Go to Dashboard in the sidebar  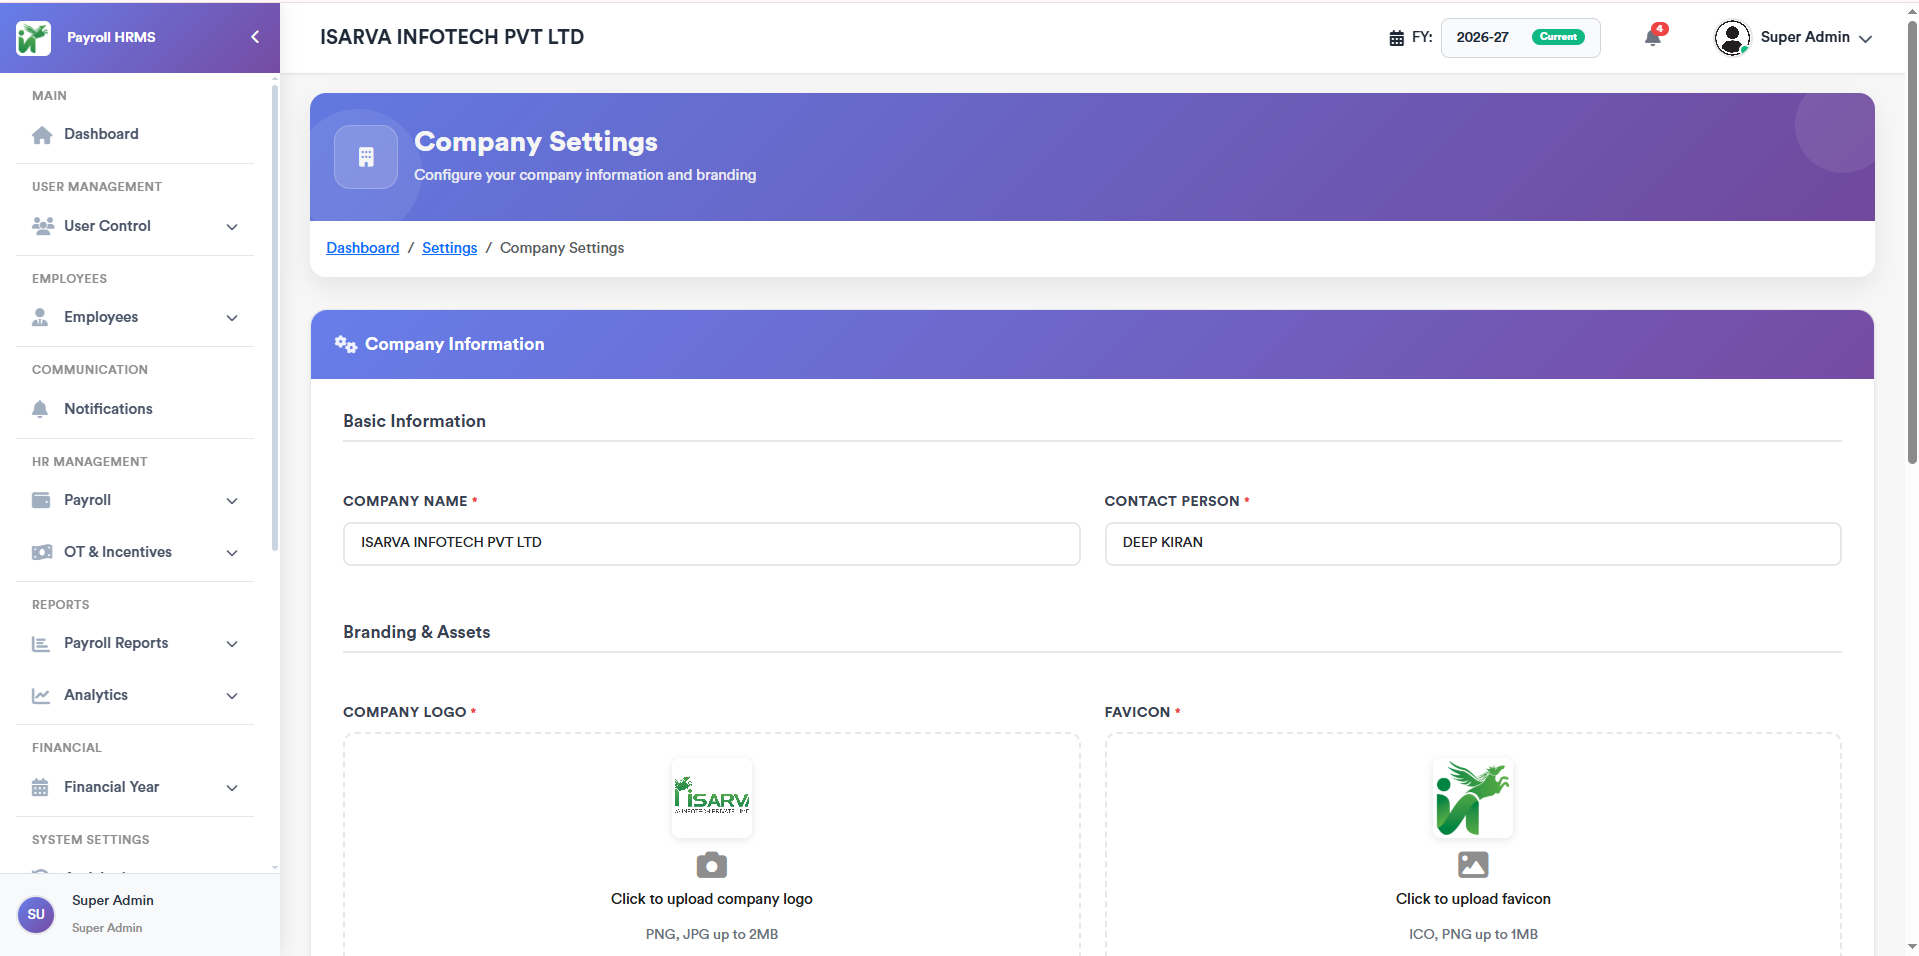135,134
